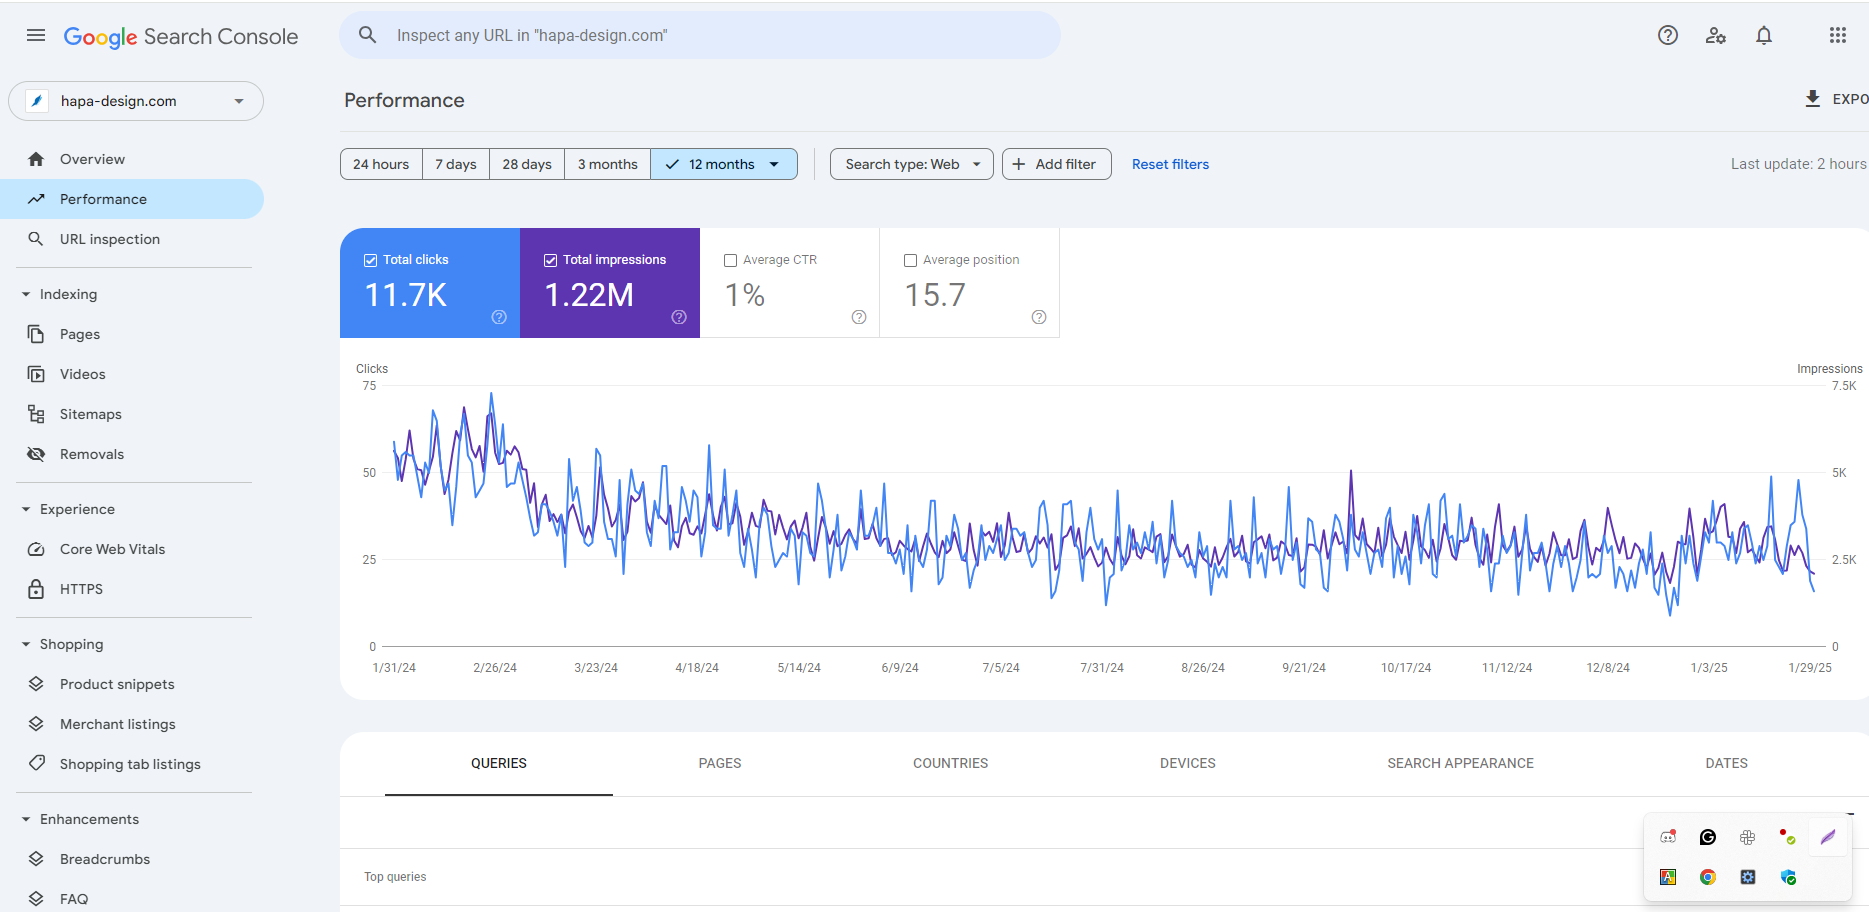Click the Slack tray icon

[x=1748, y=837]
